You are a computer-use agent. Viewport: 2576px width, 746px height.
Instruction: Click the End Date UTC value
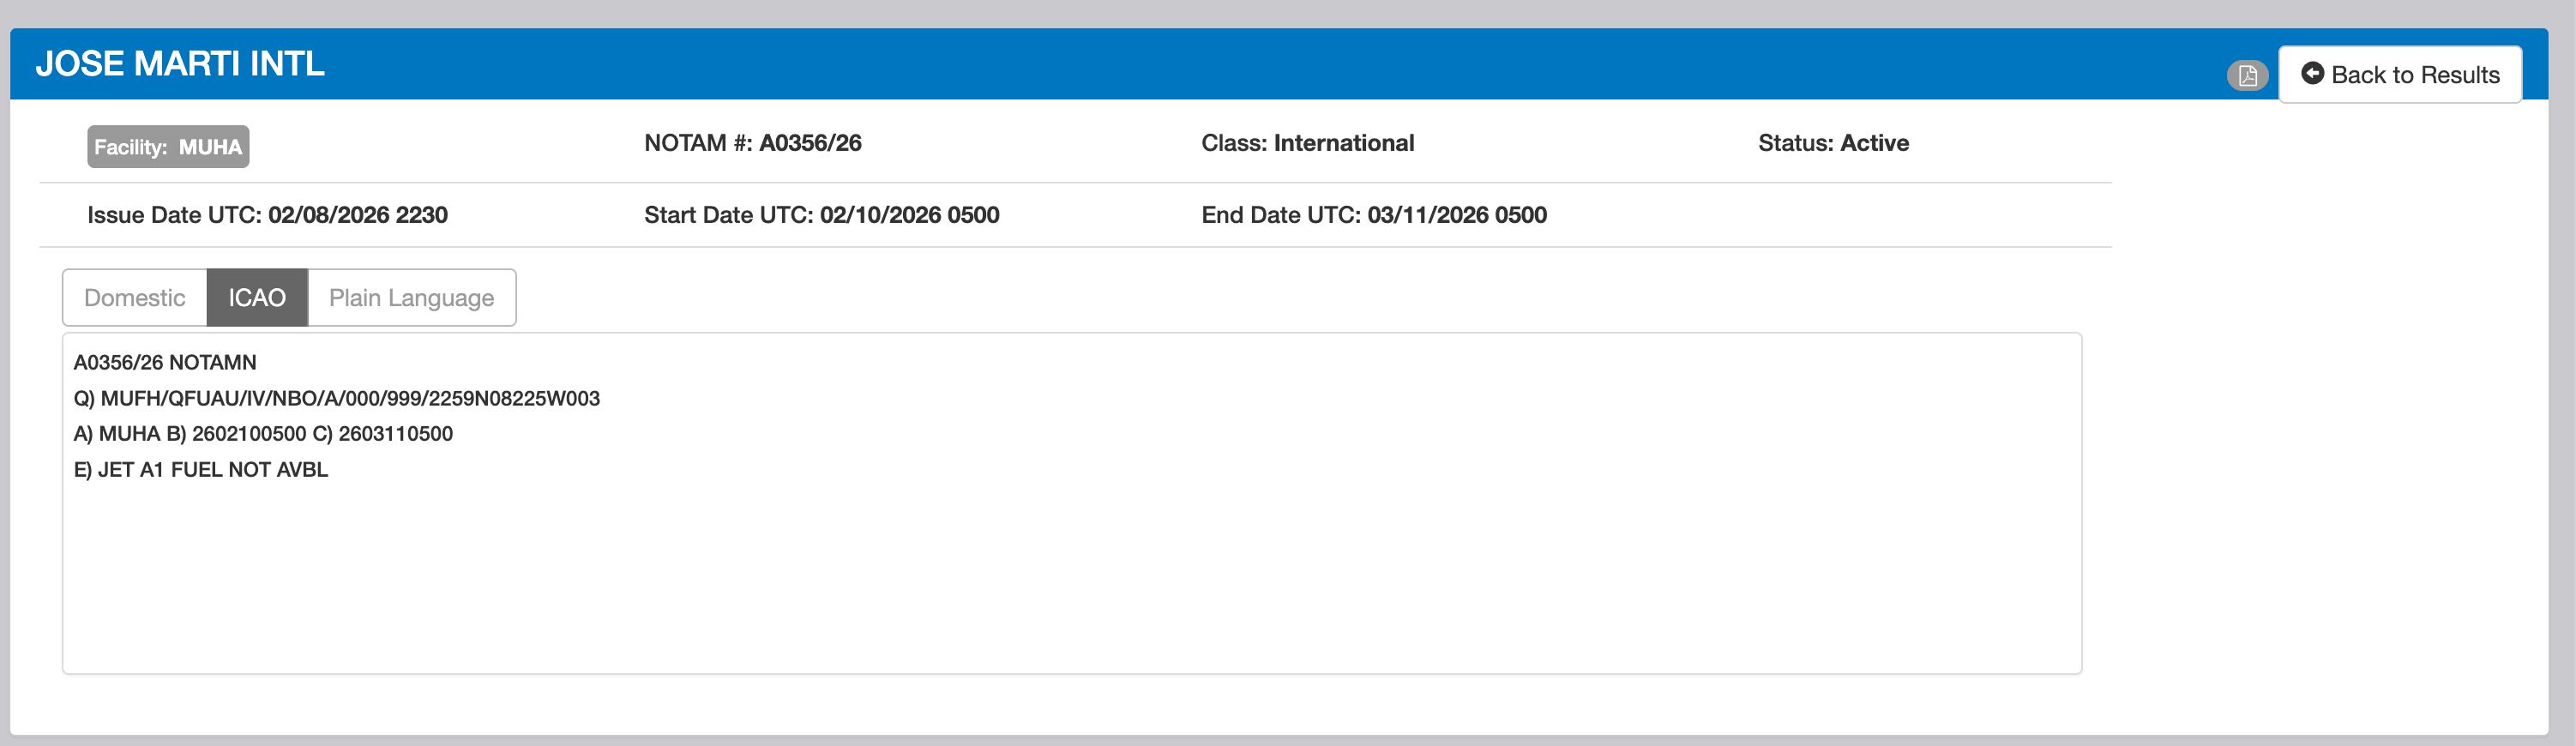[1456, 215]
